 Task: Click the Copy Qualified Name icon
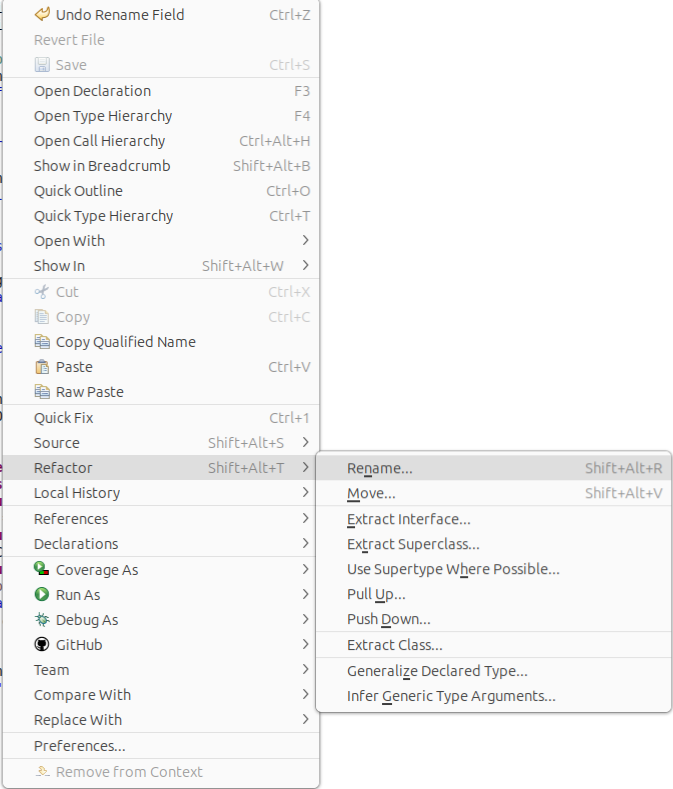tap(42, 342)
